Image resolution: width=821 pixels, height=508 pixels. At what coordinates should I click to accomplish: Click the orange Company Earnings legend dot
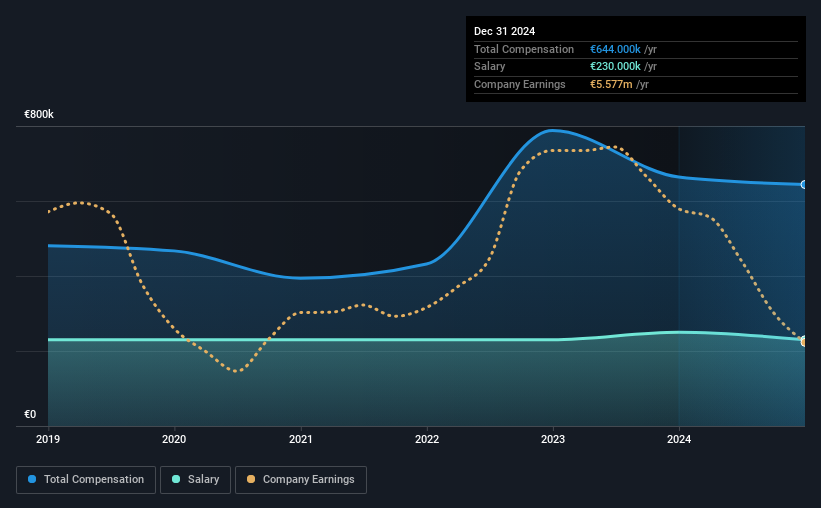click(x=251, y=479)
